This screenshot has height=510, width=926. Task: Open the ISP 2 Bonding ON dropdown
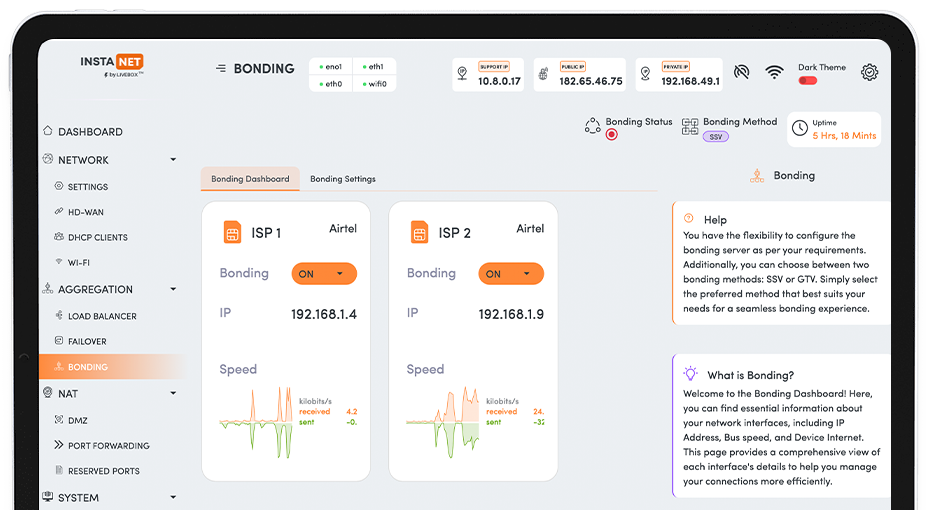(511, 274)
